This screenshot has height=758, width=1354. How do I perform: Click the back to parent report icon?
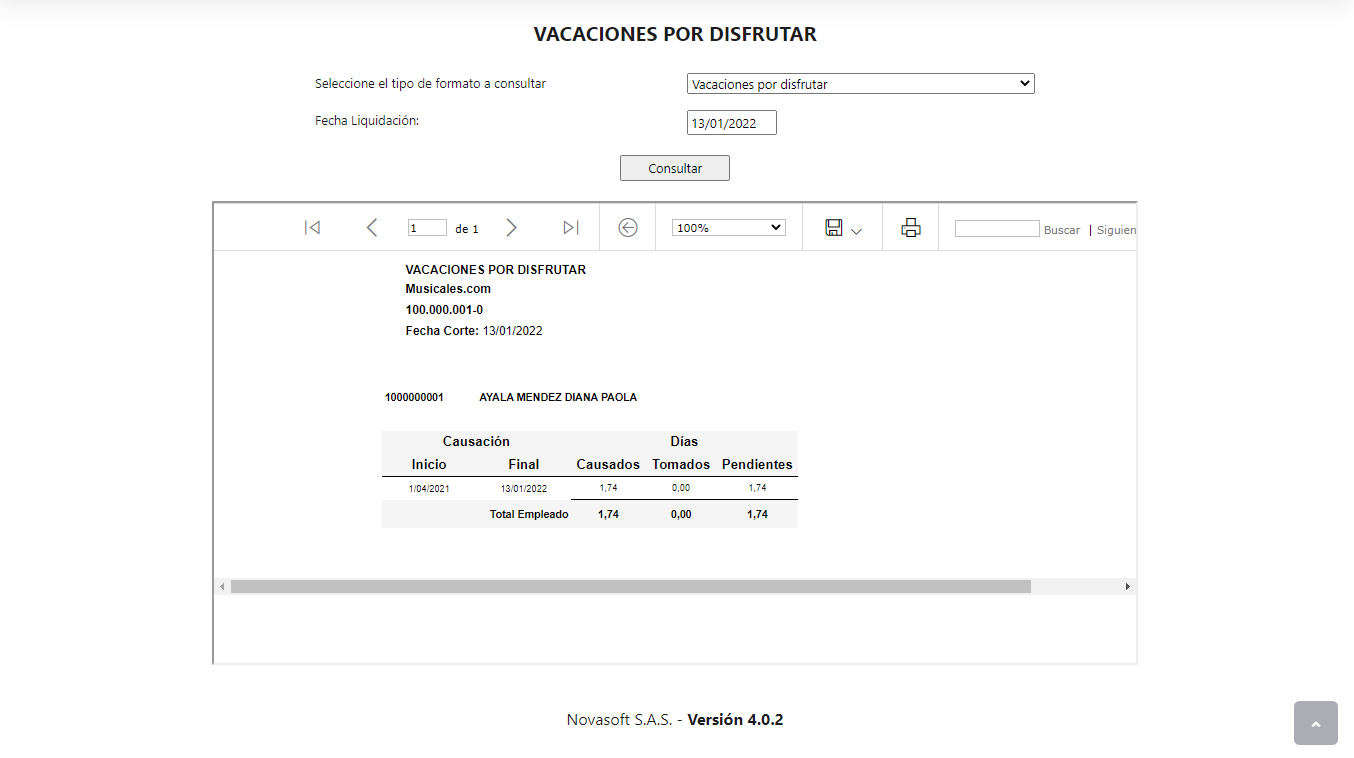point(627,227)
